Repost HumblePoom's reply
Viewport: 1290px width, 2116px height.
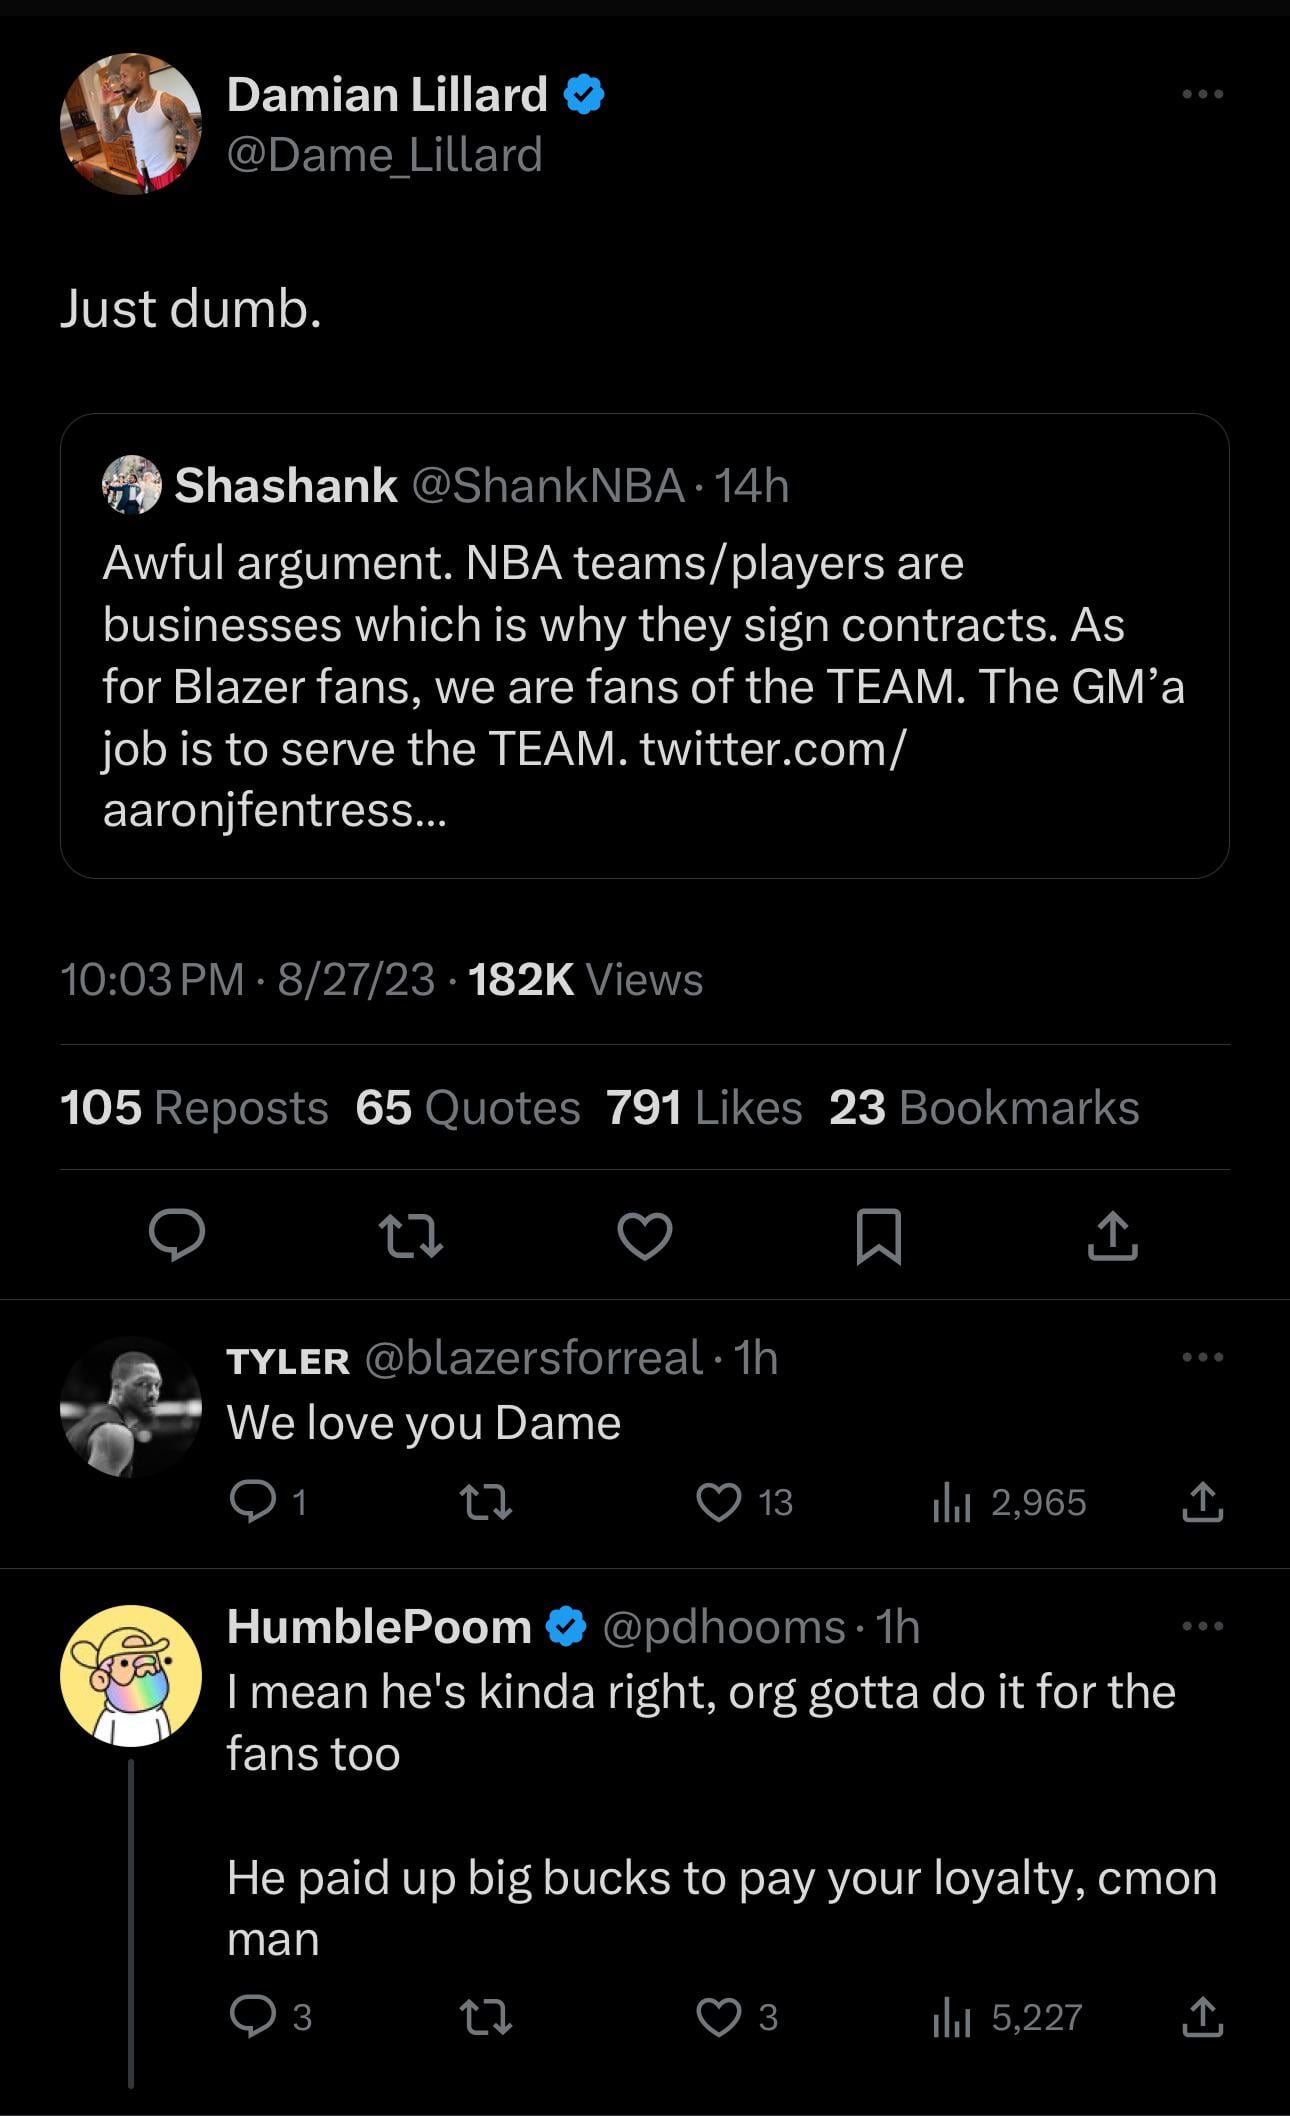click(x=485, y=2017)
